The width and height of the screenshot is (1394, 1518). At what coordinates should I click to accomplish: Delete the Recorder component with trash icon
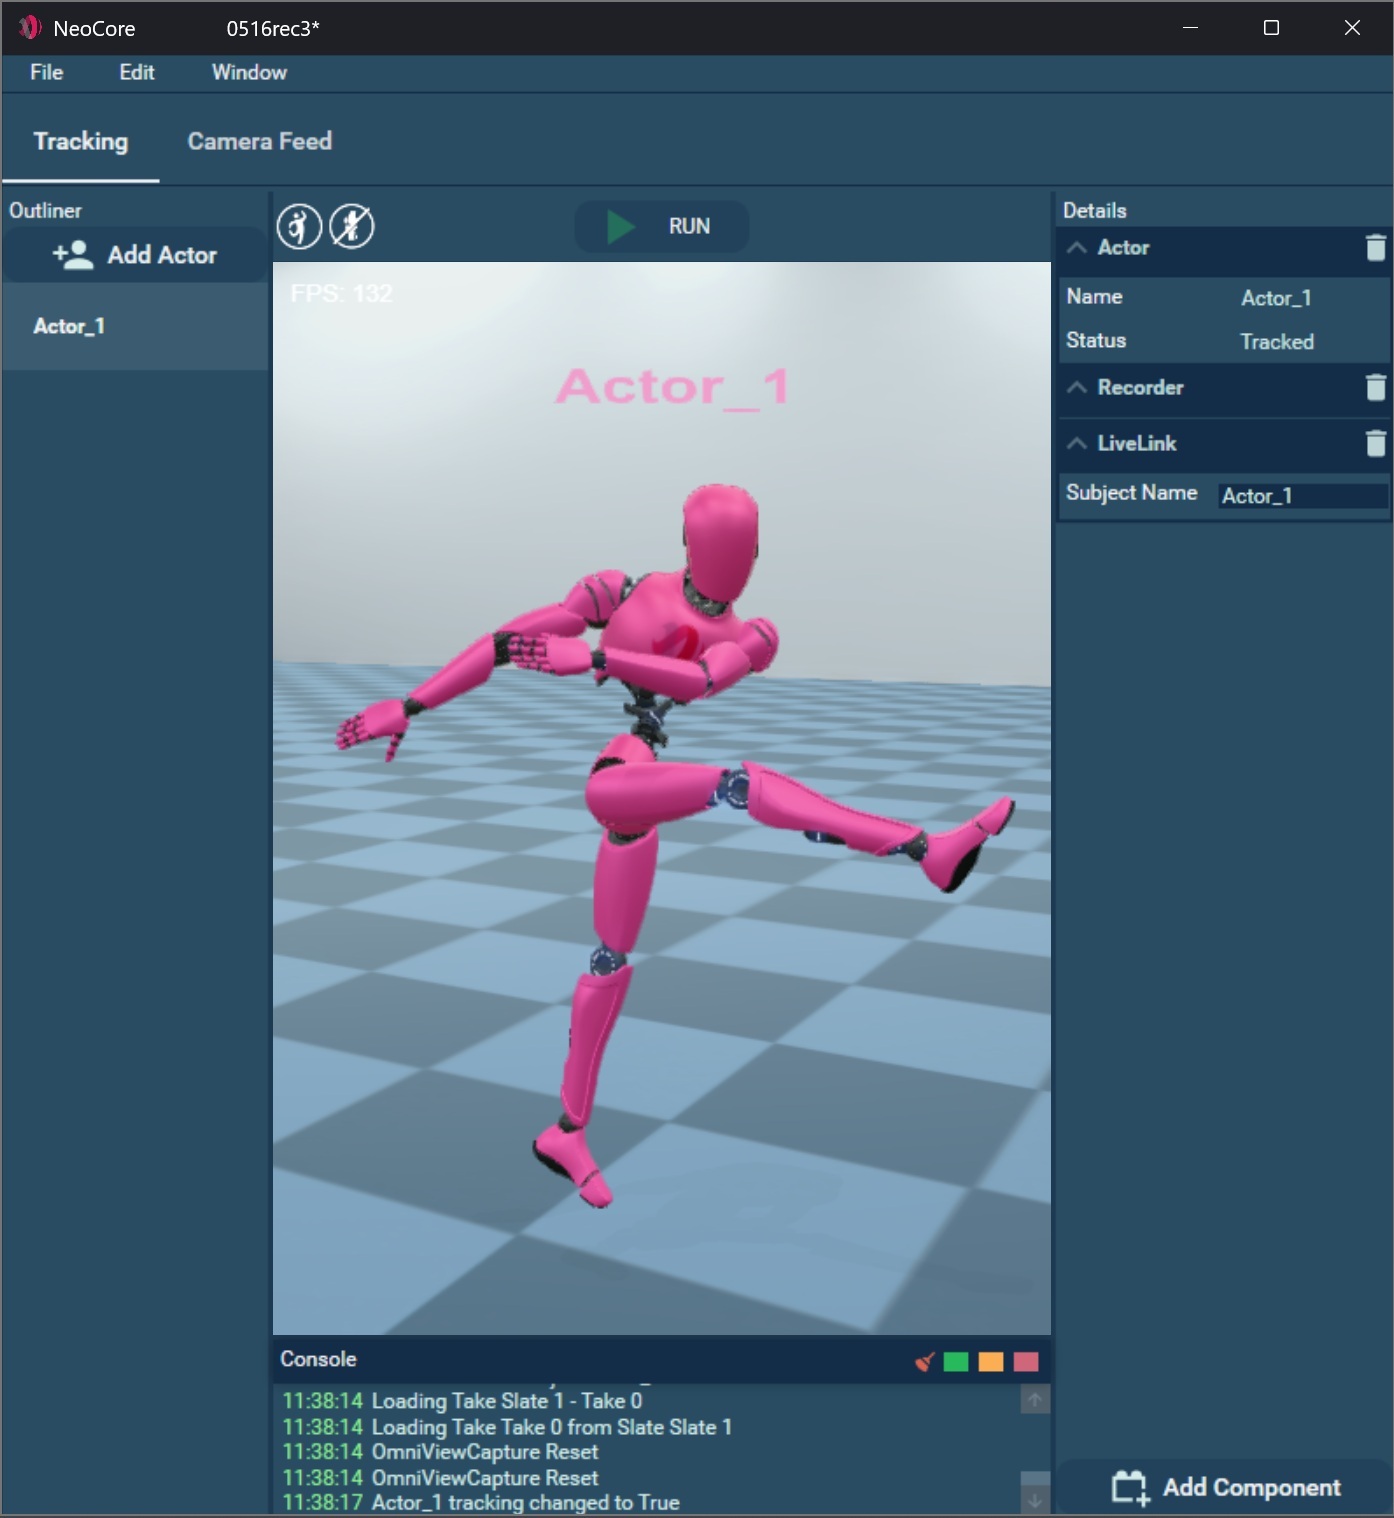click(1375, 388)
